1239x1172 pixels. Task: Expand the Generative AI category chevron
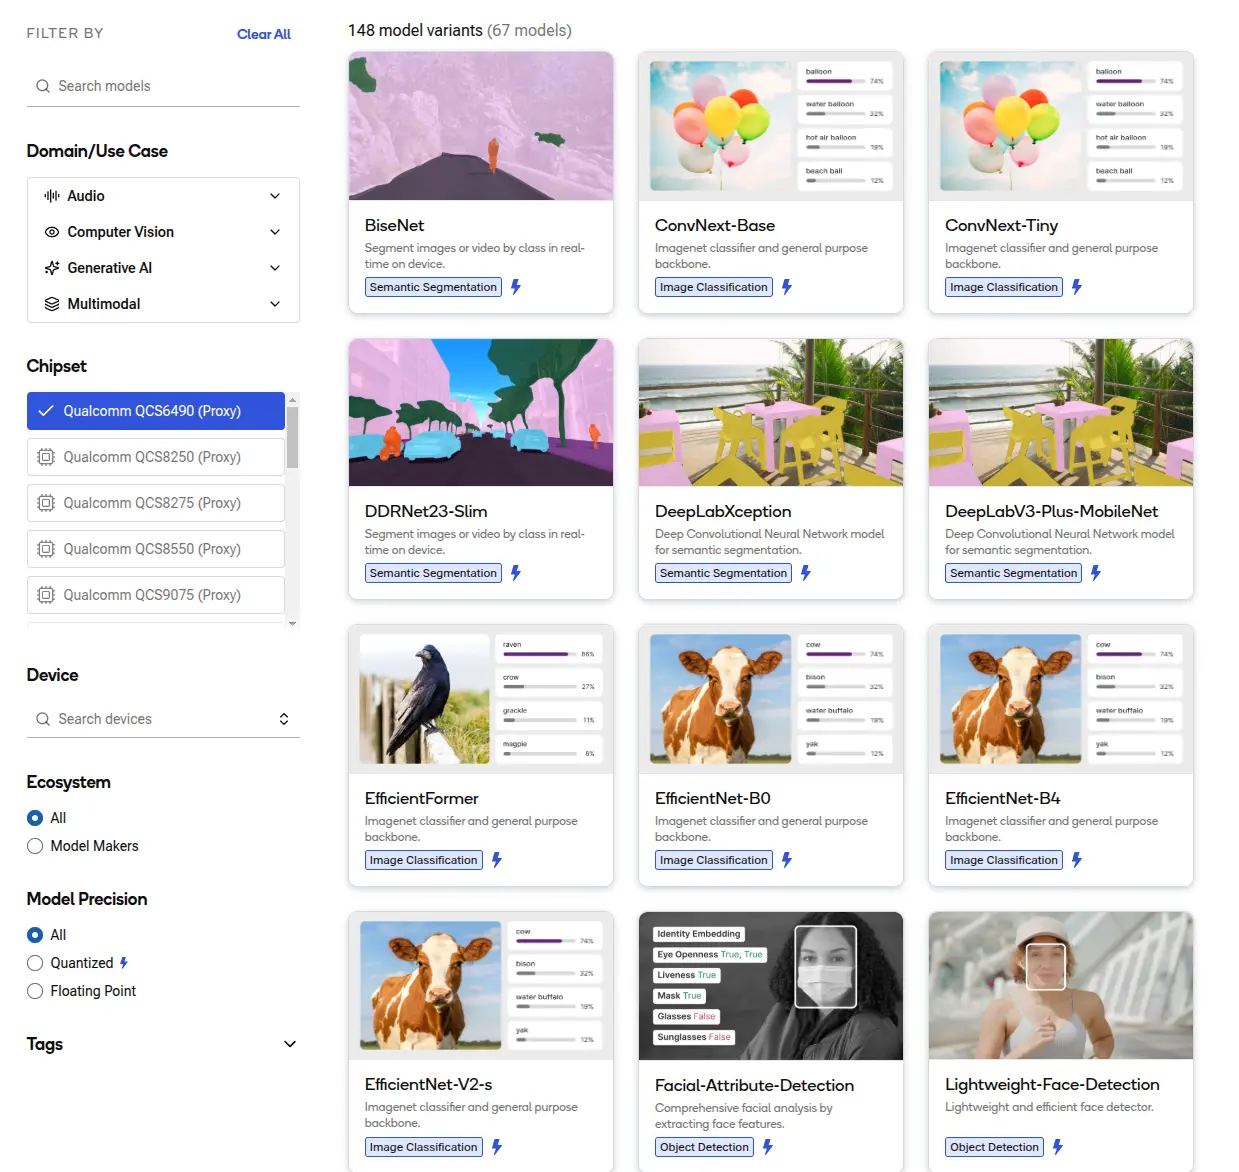(x=275, y=268)
